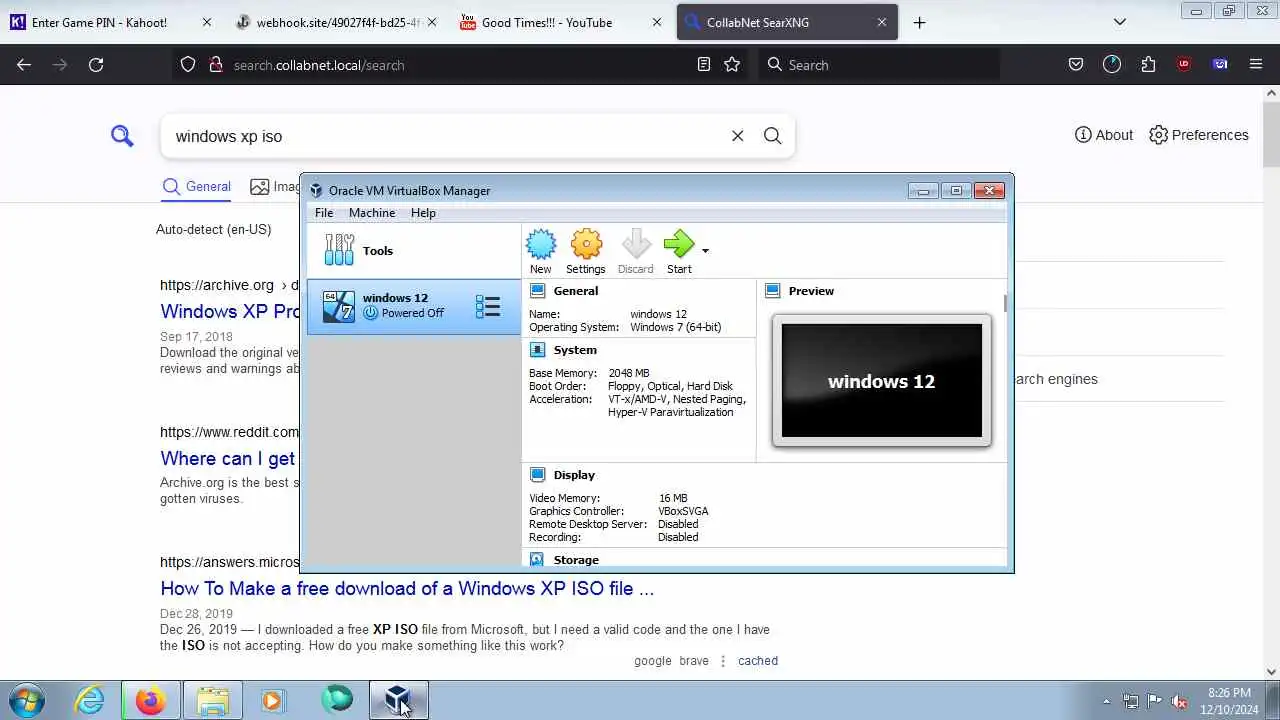Click the Firefox taskbar icon
1280x720 pixels.
coord(151,699)
